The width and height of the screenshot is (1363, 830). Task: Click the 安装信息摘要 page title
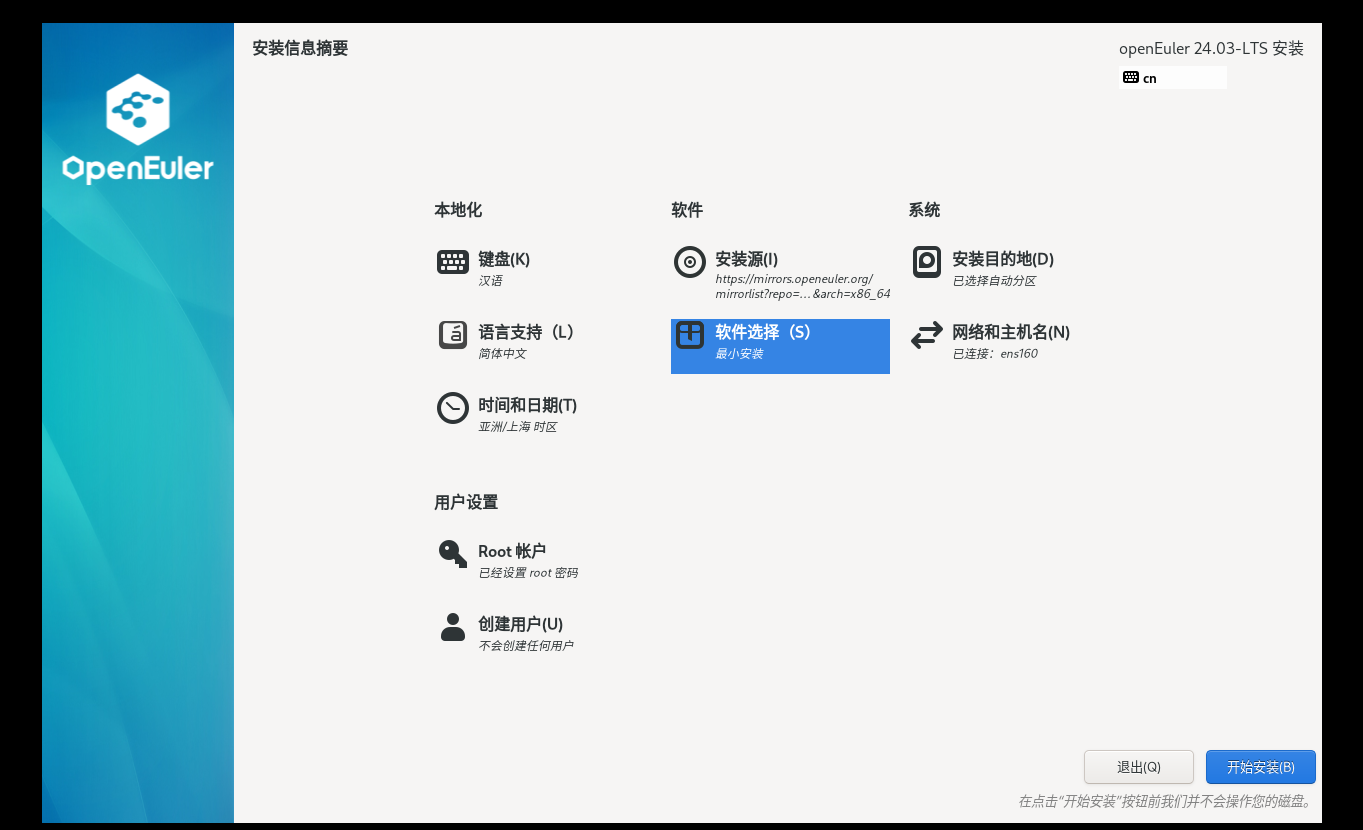click(300, 48)
